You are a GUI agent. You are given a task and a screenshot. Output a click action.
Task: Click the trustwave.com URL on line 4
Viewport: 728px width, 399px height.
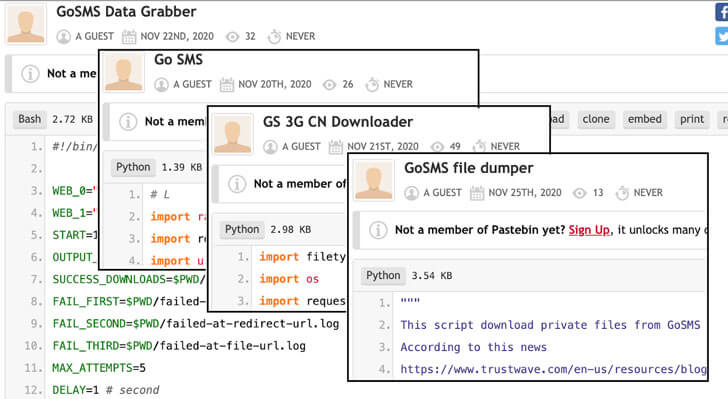pos(553,369)
